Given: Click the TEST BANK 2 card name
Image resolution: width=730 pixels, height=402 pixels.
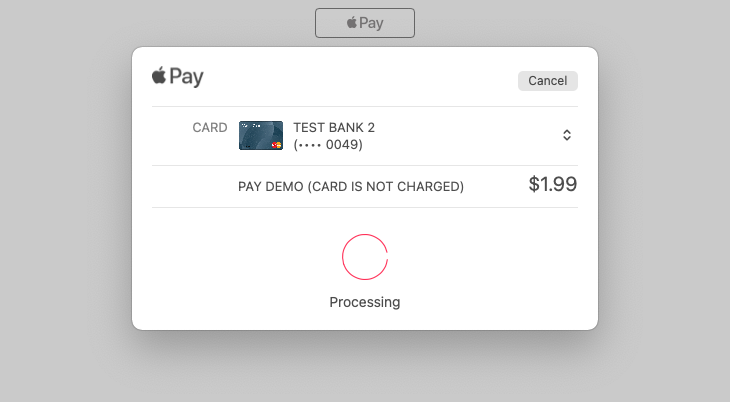Looking at the screenshot, I should tap(334, 127).
